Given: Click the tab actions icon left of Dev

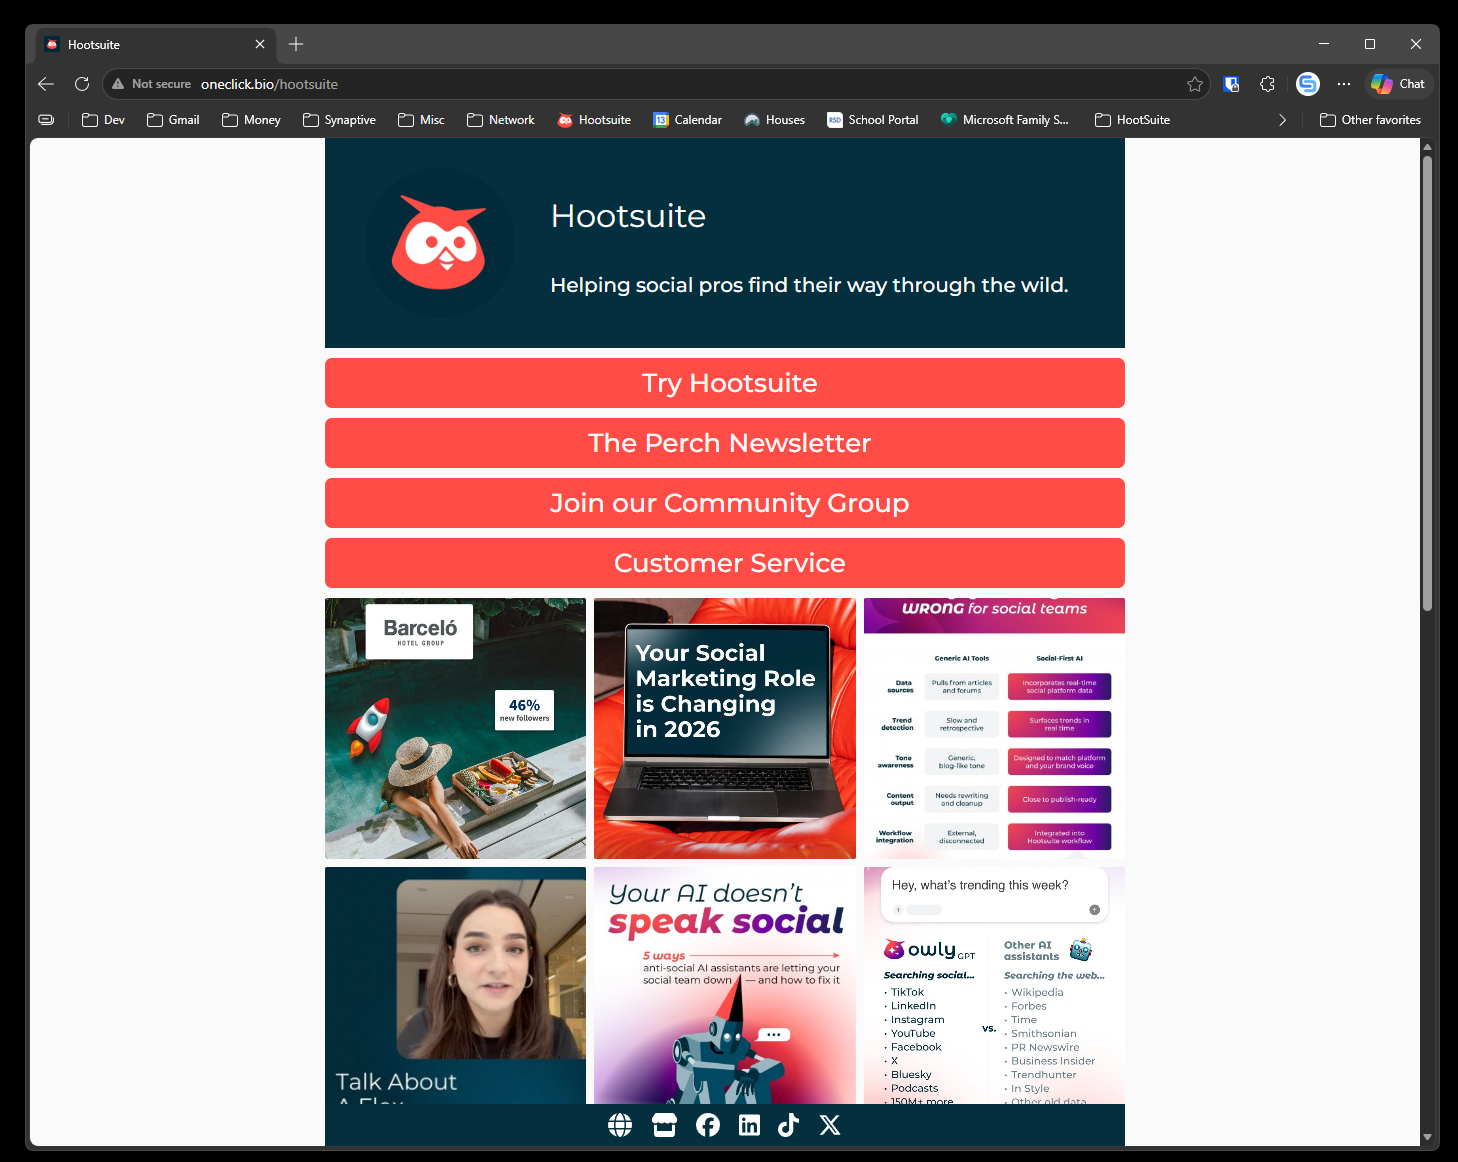Looking at the screenshot, I should click(x=46, y=120).
